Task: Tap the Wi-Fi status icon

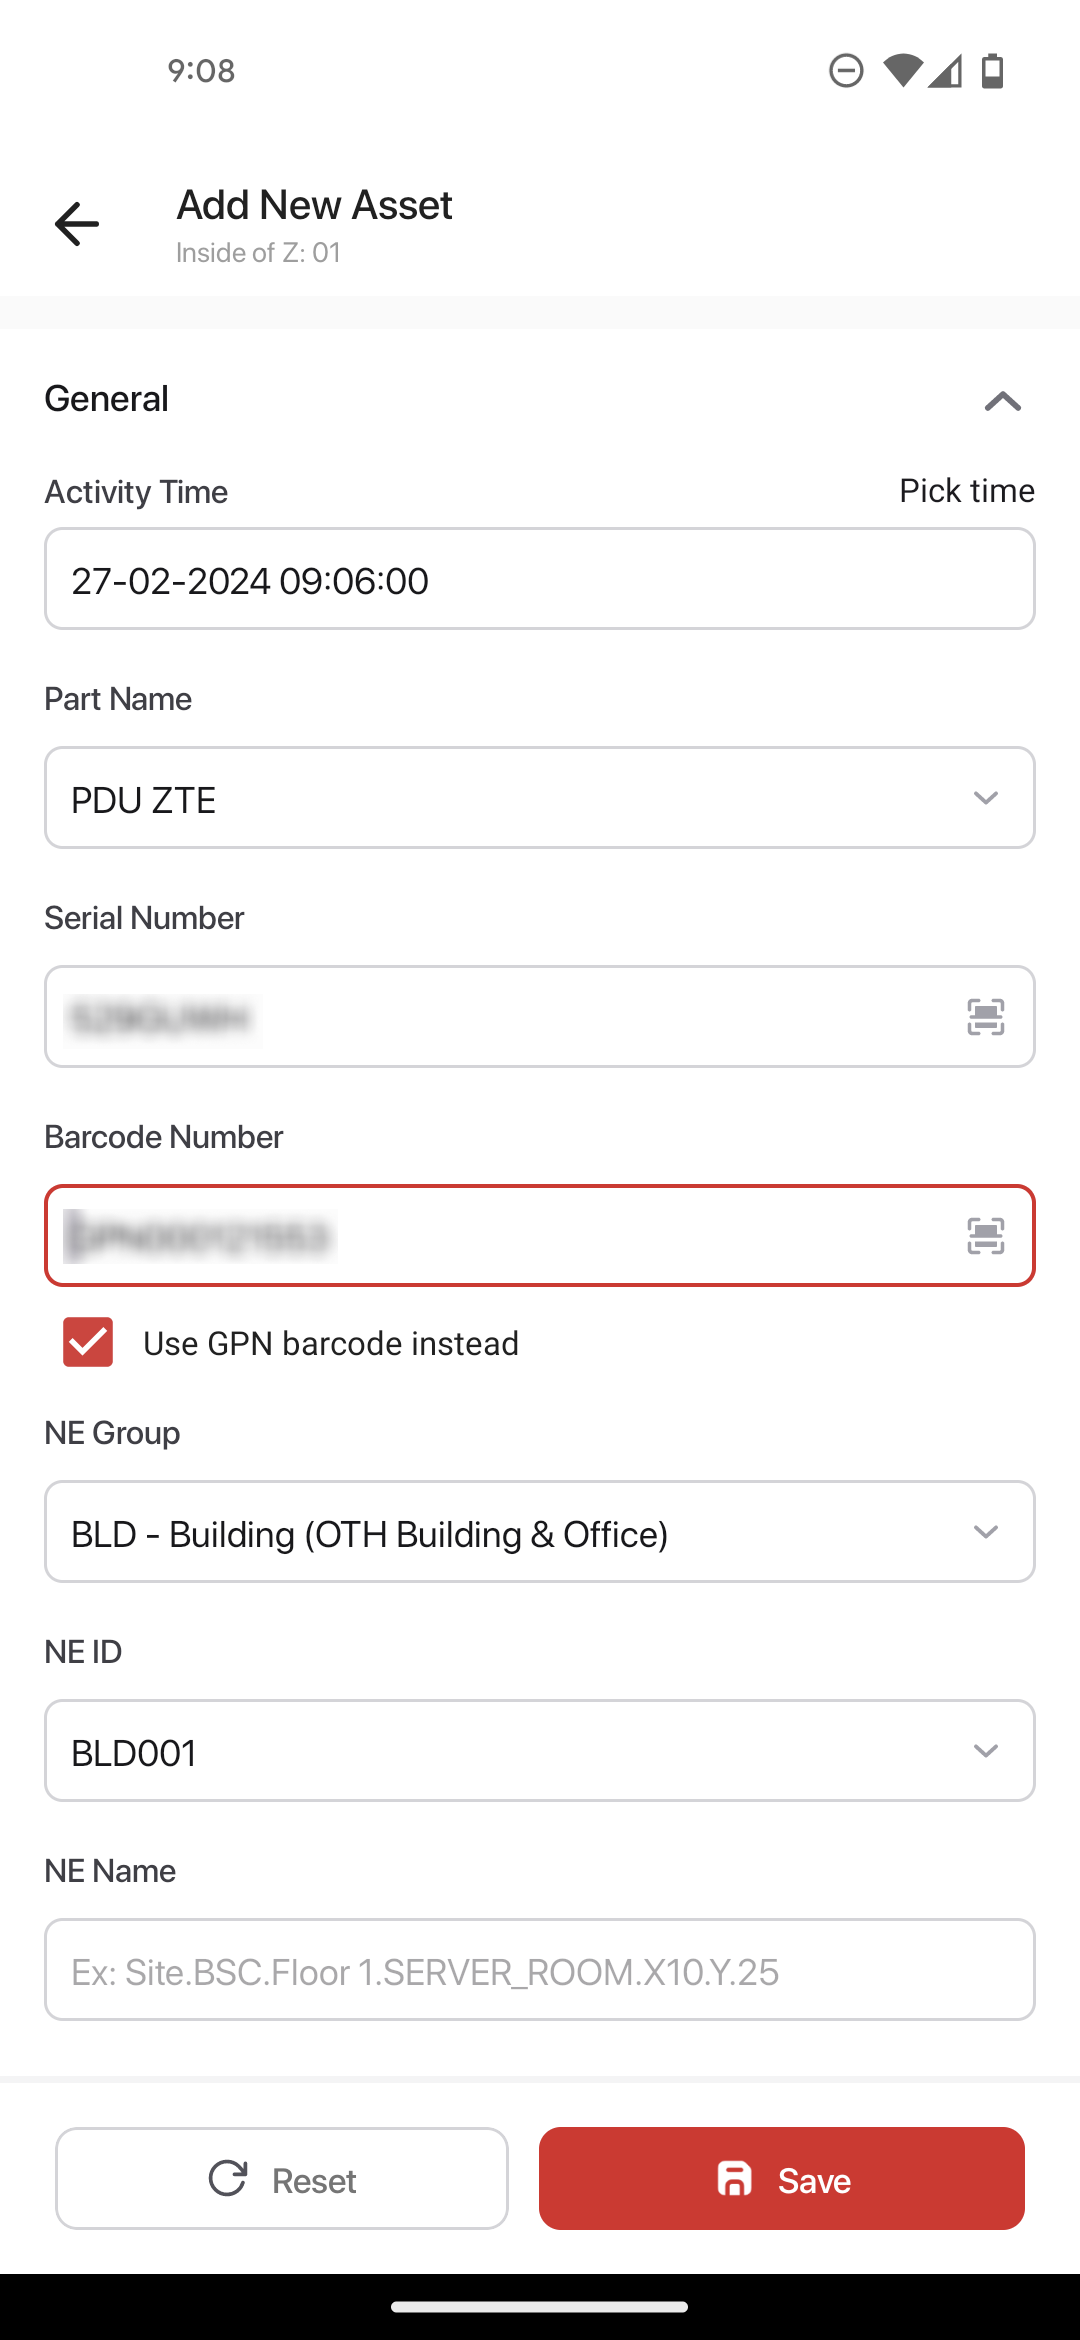Action: [x=902, y=71]
